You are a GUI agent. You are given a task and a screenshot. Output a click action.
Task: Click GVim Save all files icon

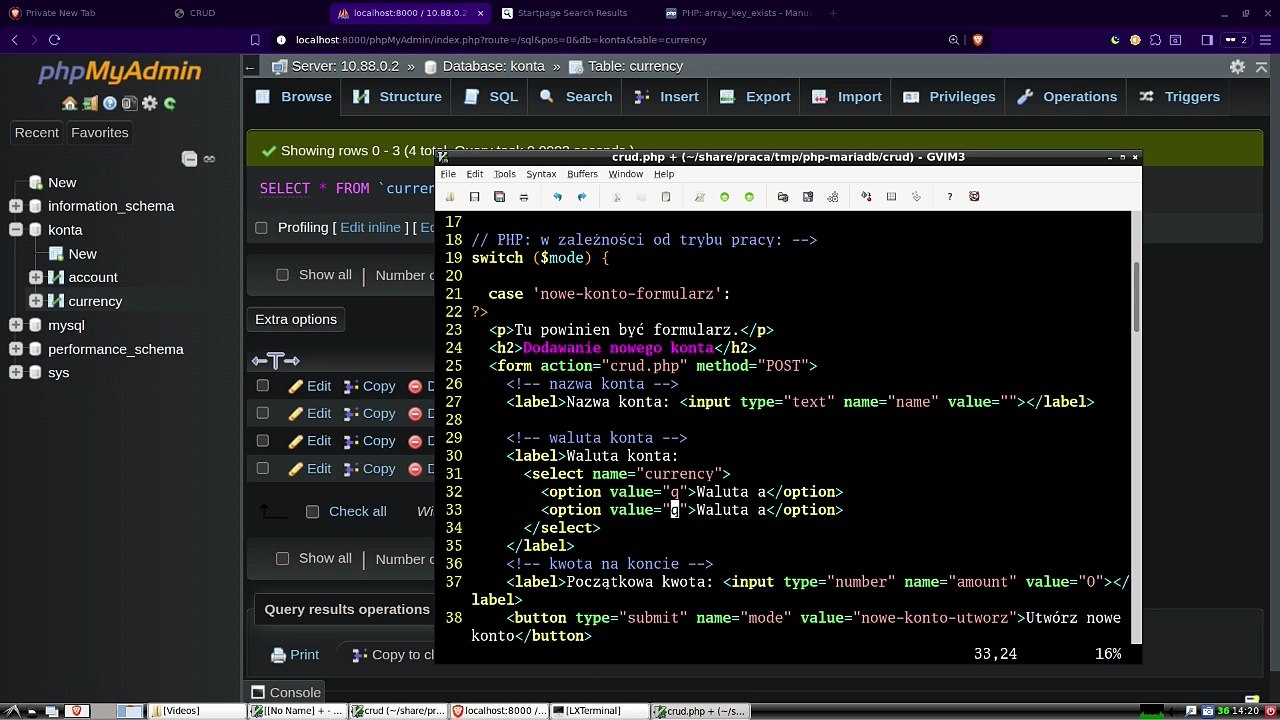[x=499, y=197]
